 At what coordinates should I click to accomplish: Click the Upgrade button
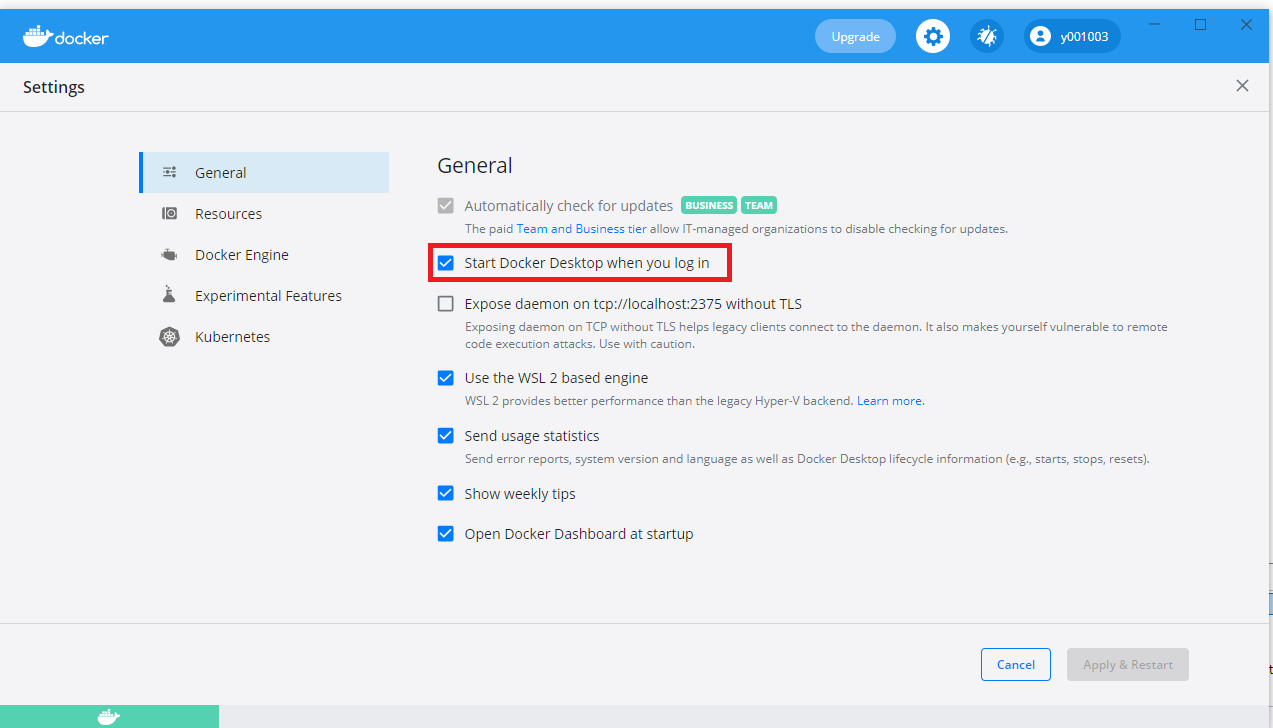pos(856,37)
